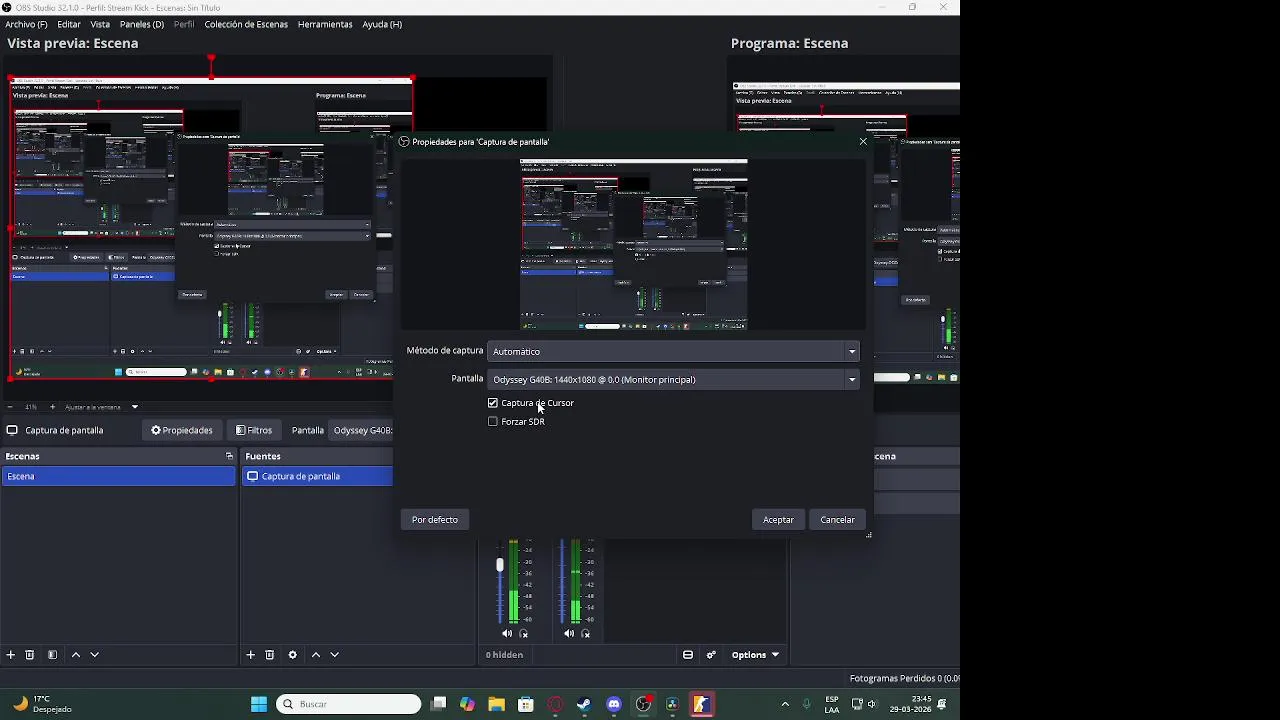Image resolution: width=1280 pixels, height=720 pixels.
Task: Delete selected scene with trash icon
Action: [x=30, y=655]
